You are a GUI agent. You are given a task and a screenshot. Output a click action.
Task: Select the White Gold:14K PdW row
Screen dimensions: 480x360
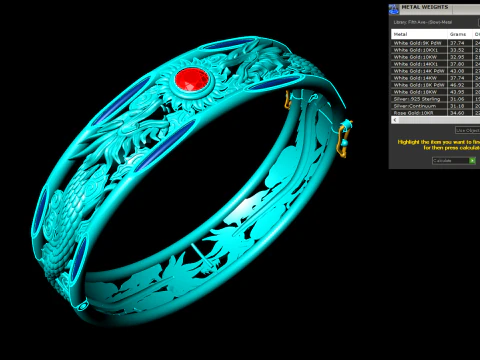click(435, 71)
